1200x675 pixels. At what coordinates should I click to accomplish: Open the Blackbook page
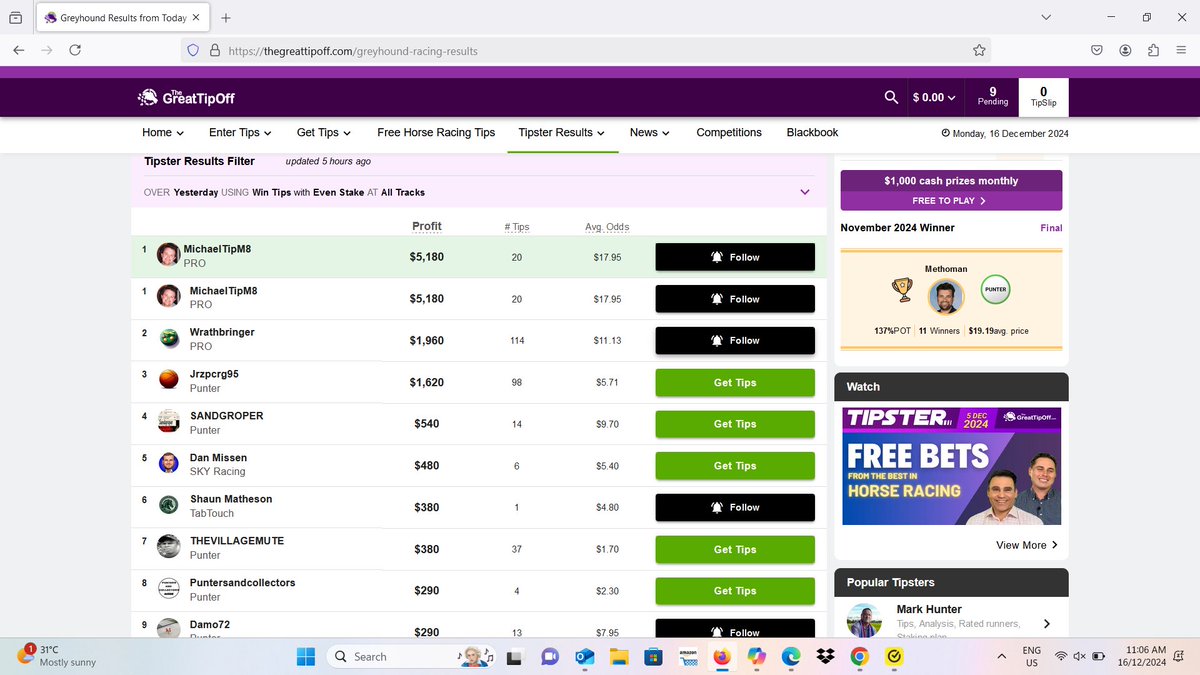[812, 132]
